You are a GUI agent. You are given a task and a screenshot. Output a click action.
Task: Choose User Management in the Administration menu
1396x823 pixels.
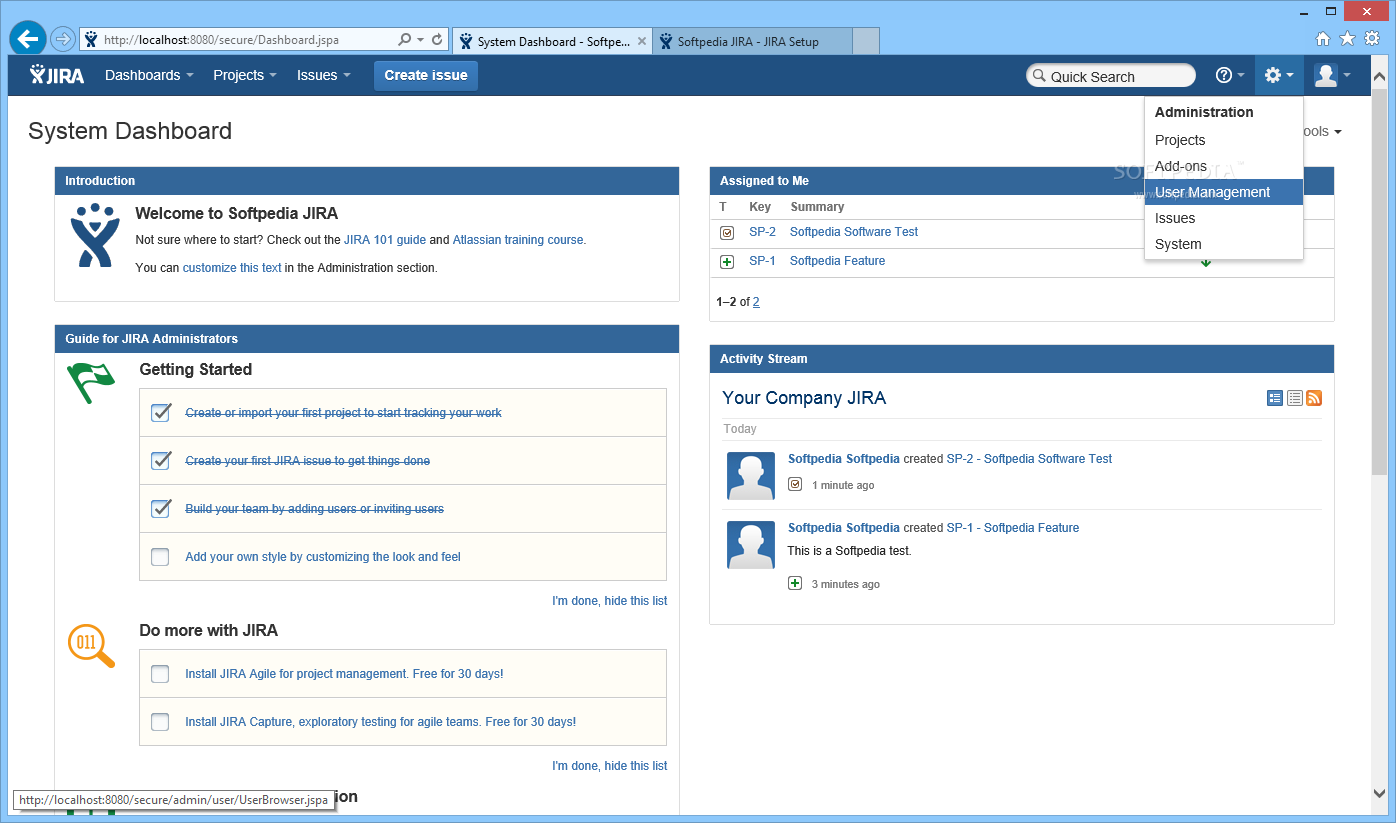coord(1224,192)
